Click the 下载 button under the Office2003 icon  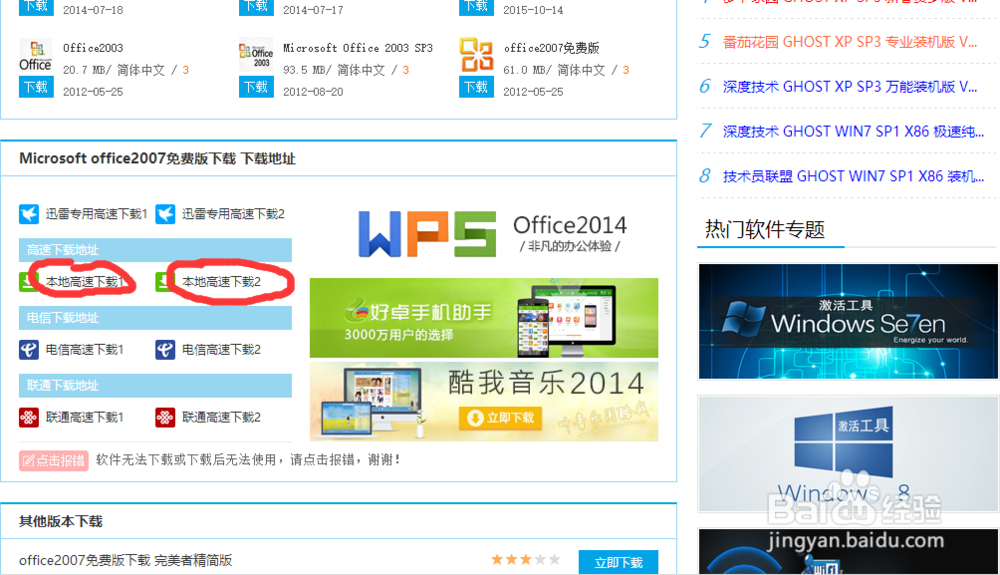coord(36,87)
